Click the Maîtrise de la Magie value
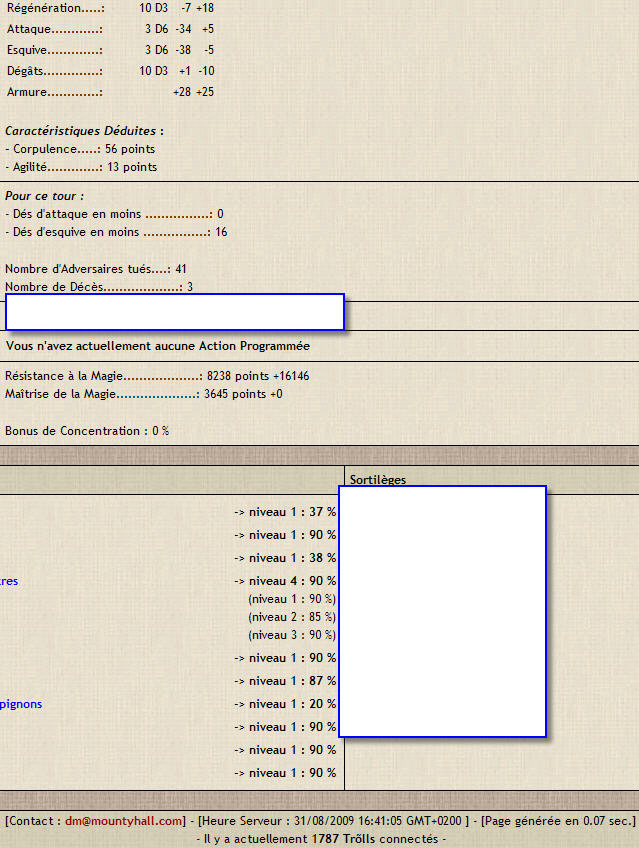 click(243, 394)
